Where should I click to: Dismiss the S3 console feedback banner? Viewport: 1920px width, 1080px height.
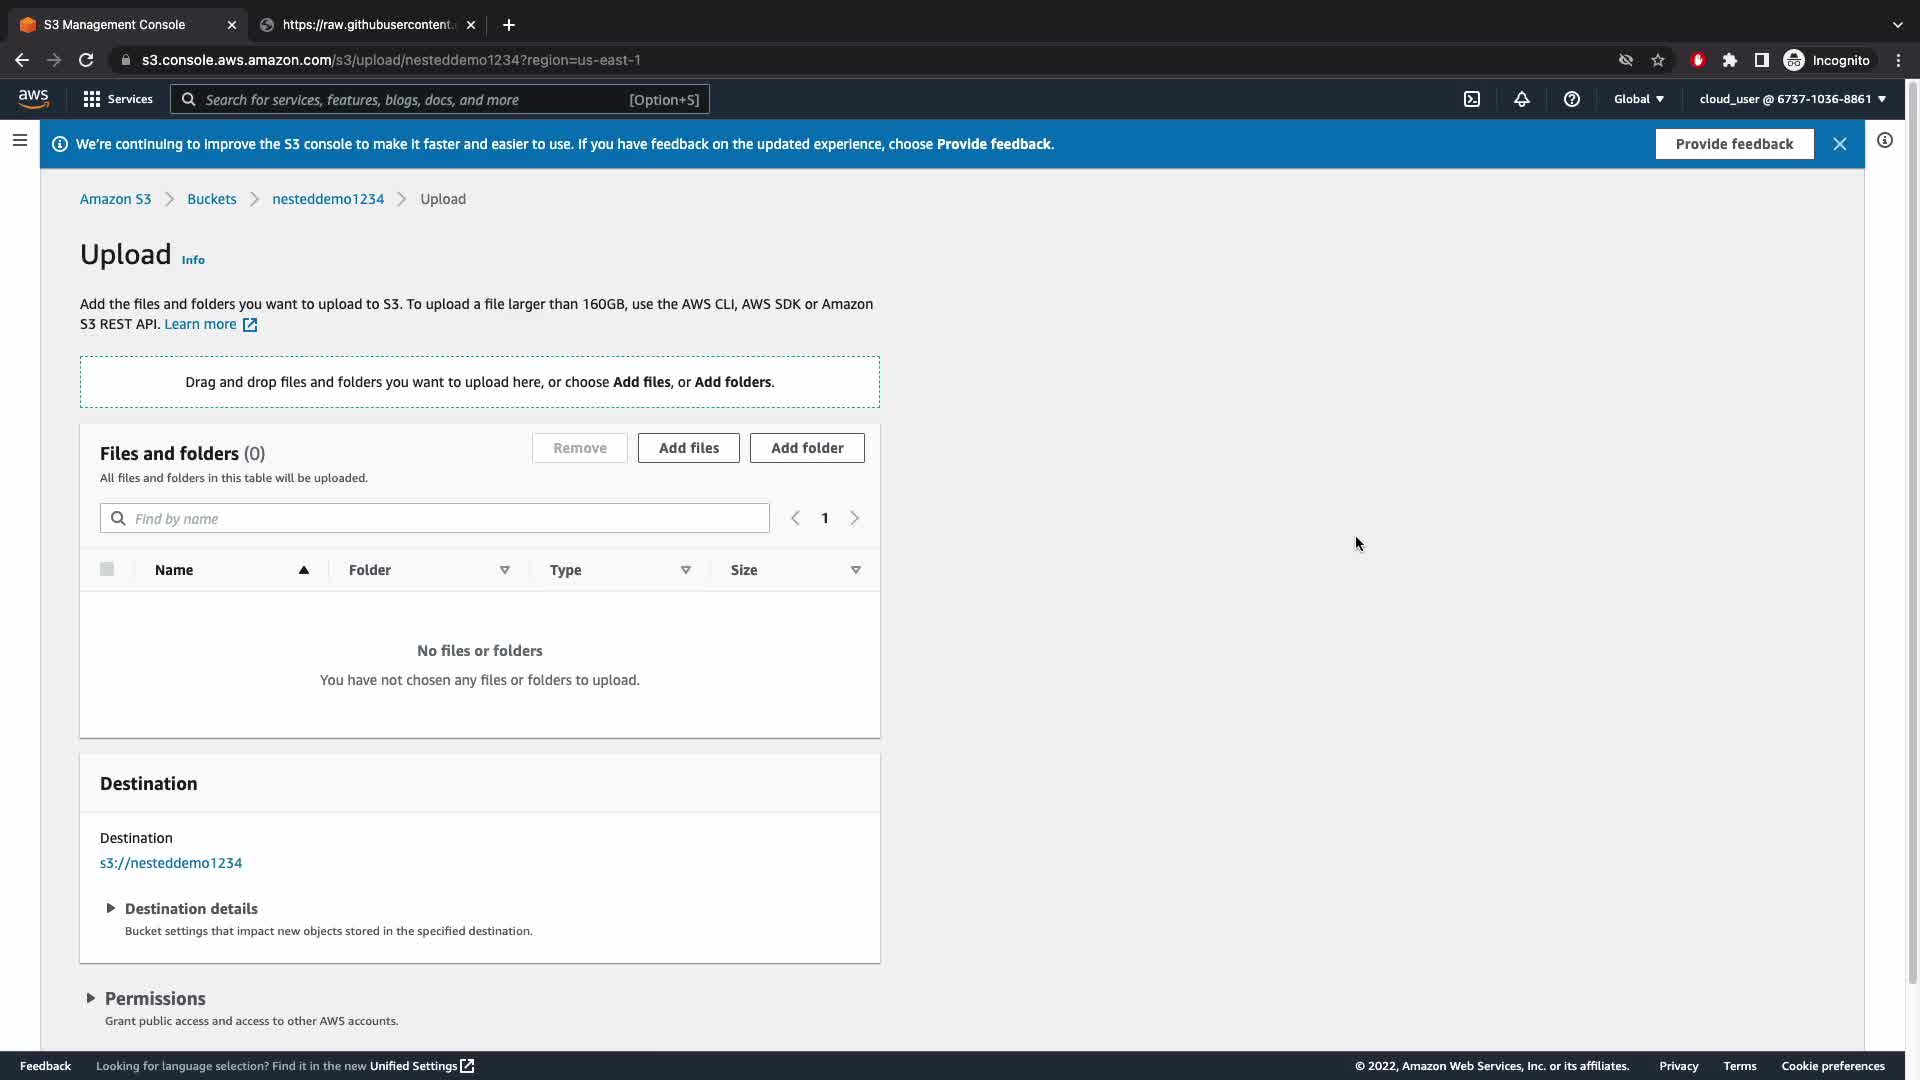(x=1839, y=144)
